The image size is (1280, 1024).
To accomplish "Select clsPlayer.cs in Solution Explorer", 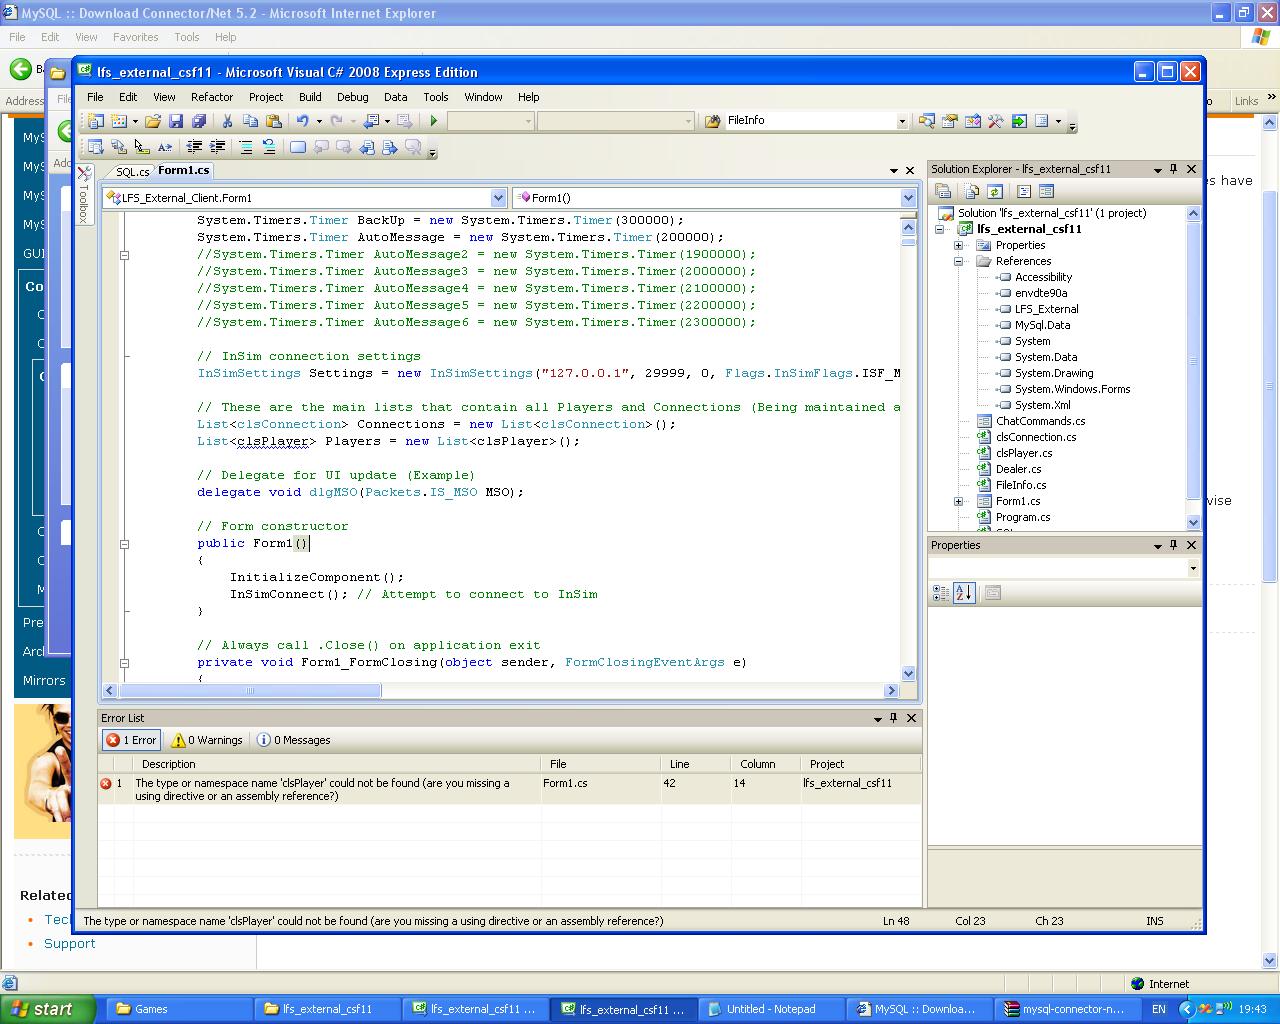I will (x=1023, y=453).
